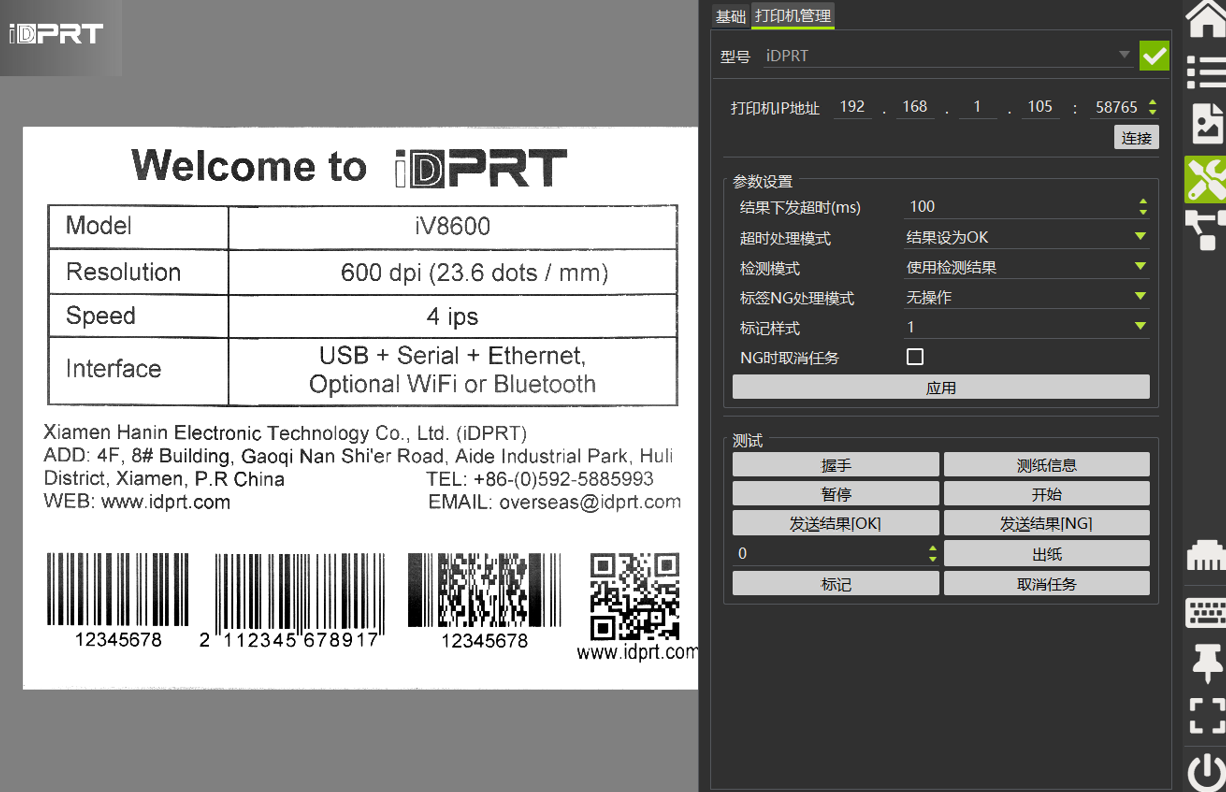Click the power icon in sidebar
The width and height of the screenshot is (1226, 792).
tap(1205, 771)
